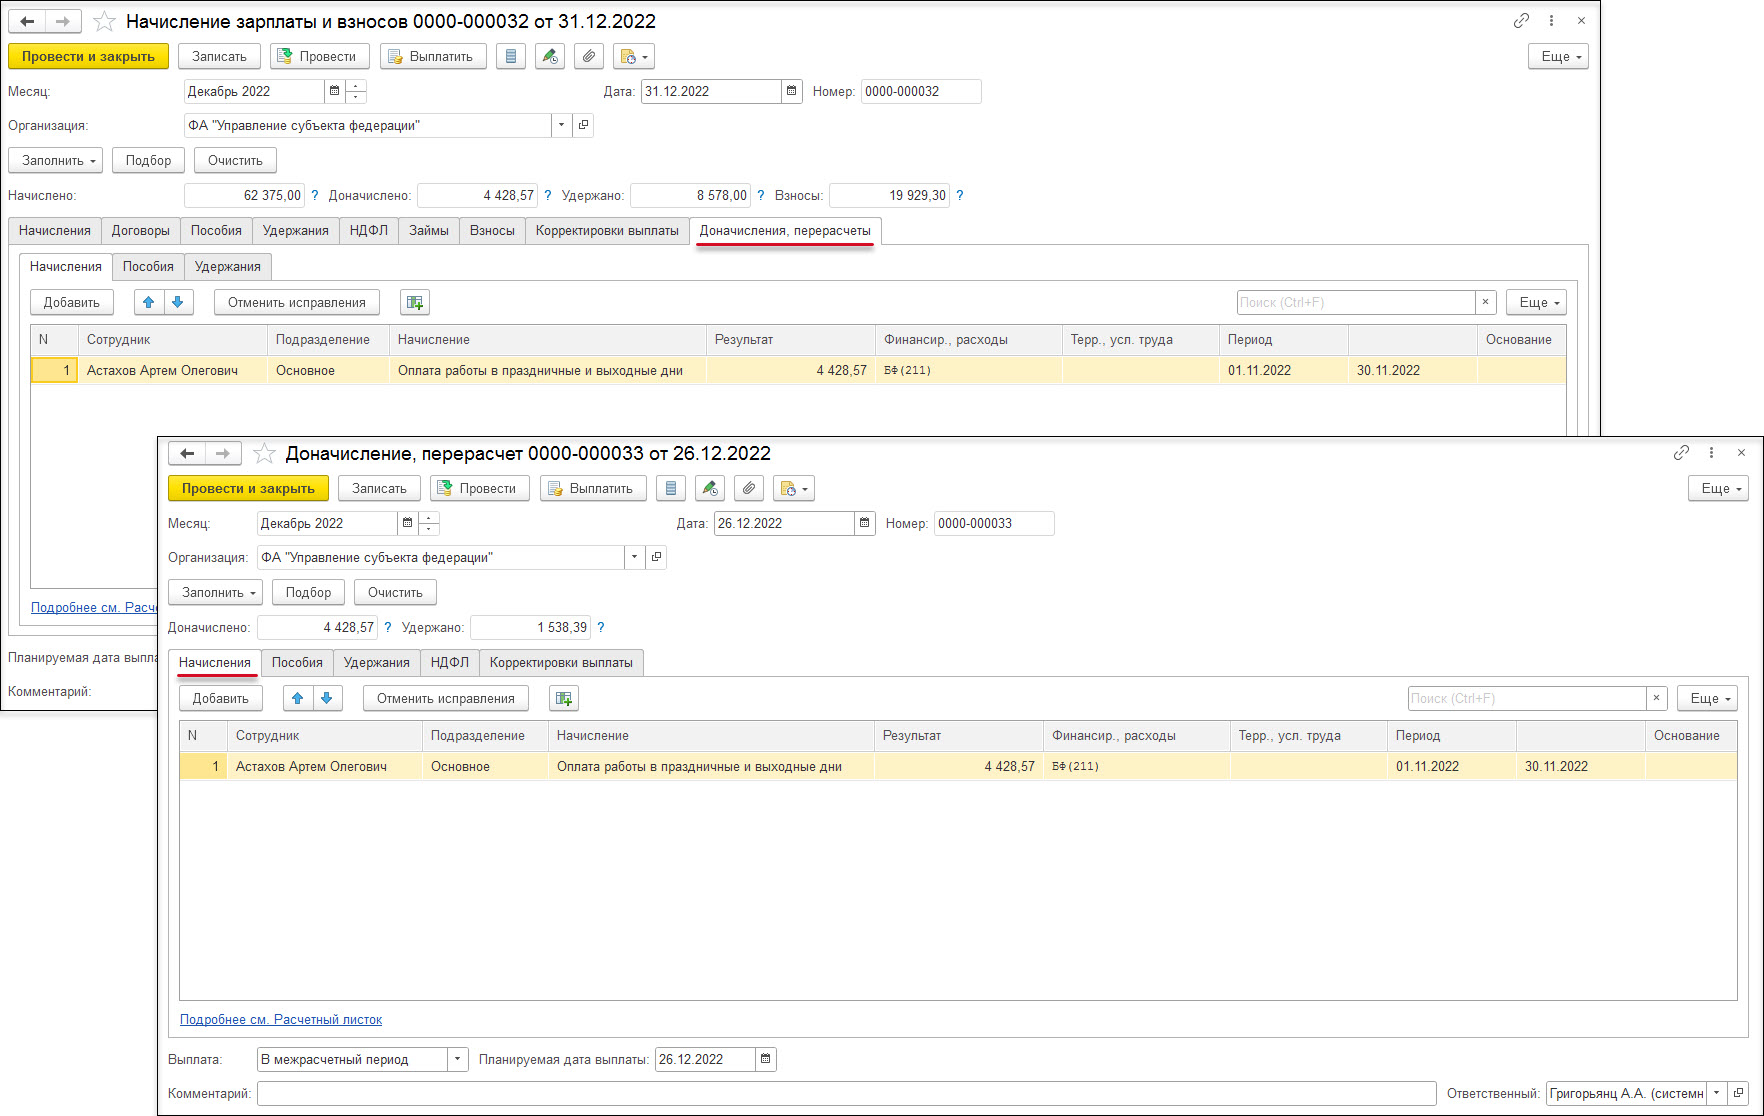This screenshot has height=1116, width=1764.
Task: Click report list icon in Доначисление toolbar
Action: [671, 489]
